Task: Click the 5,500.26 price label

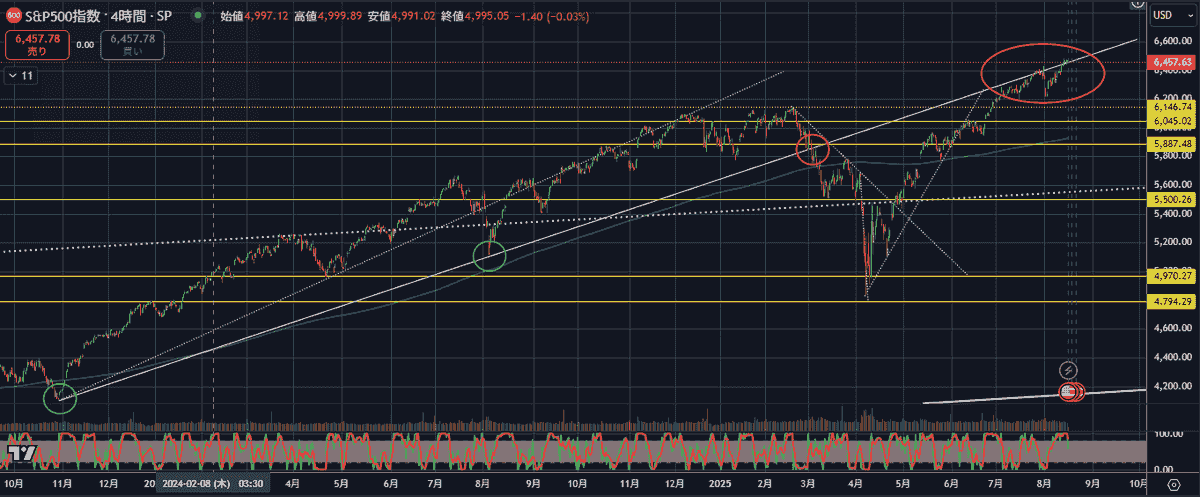Action: tap(1172, 200)
